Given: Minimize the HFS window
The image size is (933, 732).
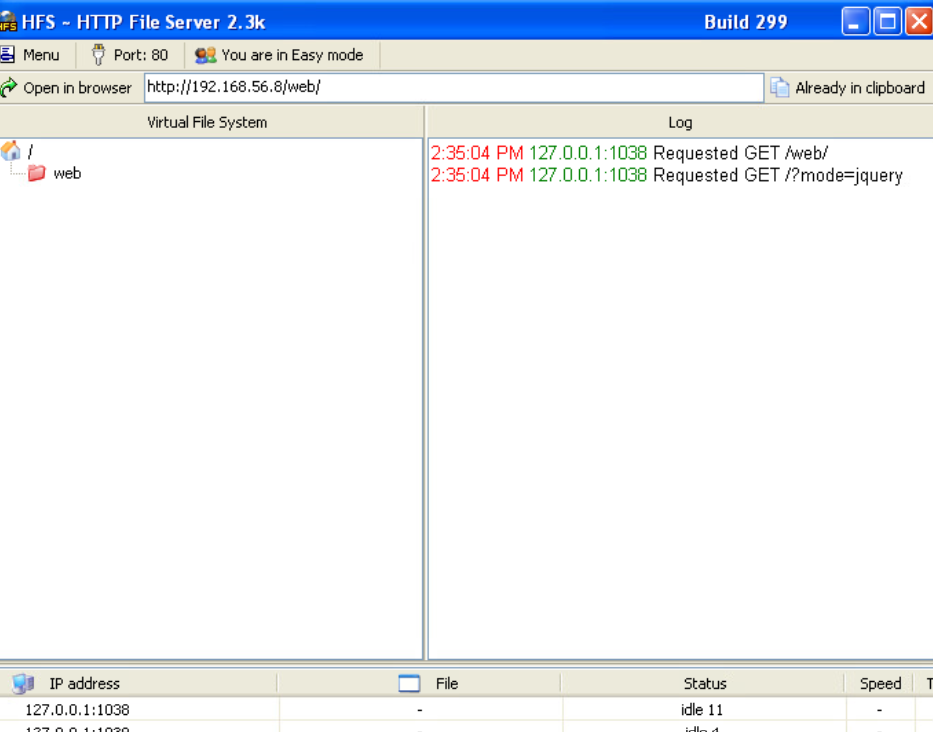Looking at the screenshot, I should coord(856,22).
